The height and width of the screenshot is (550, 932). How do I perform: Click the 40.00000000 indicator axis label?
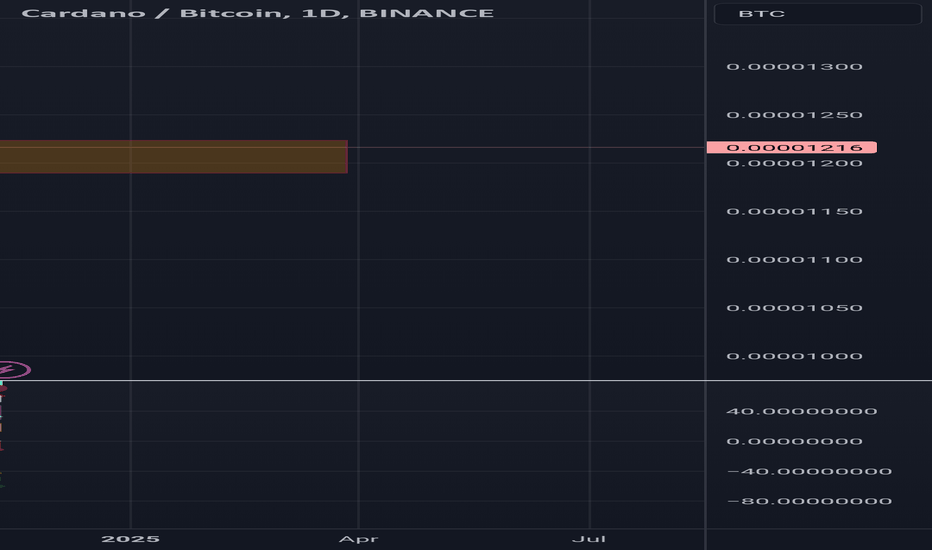(x=801, y=411)
